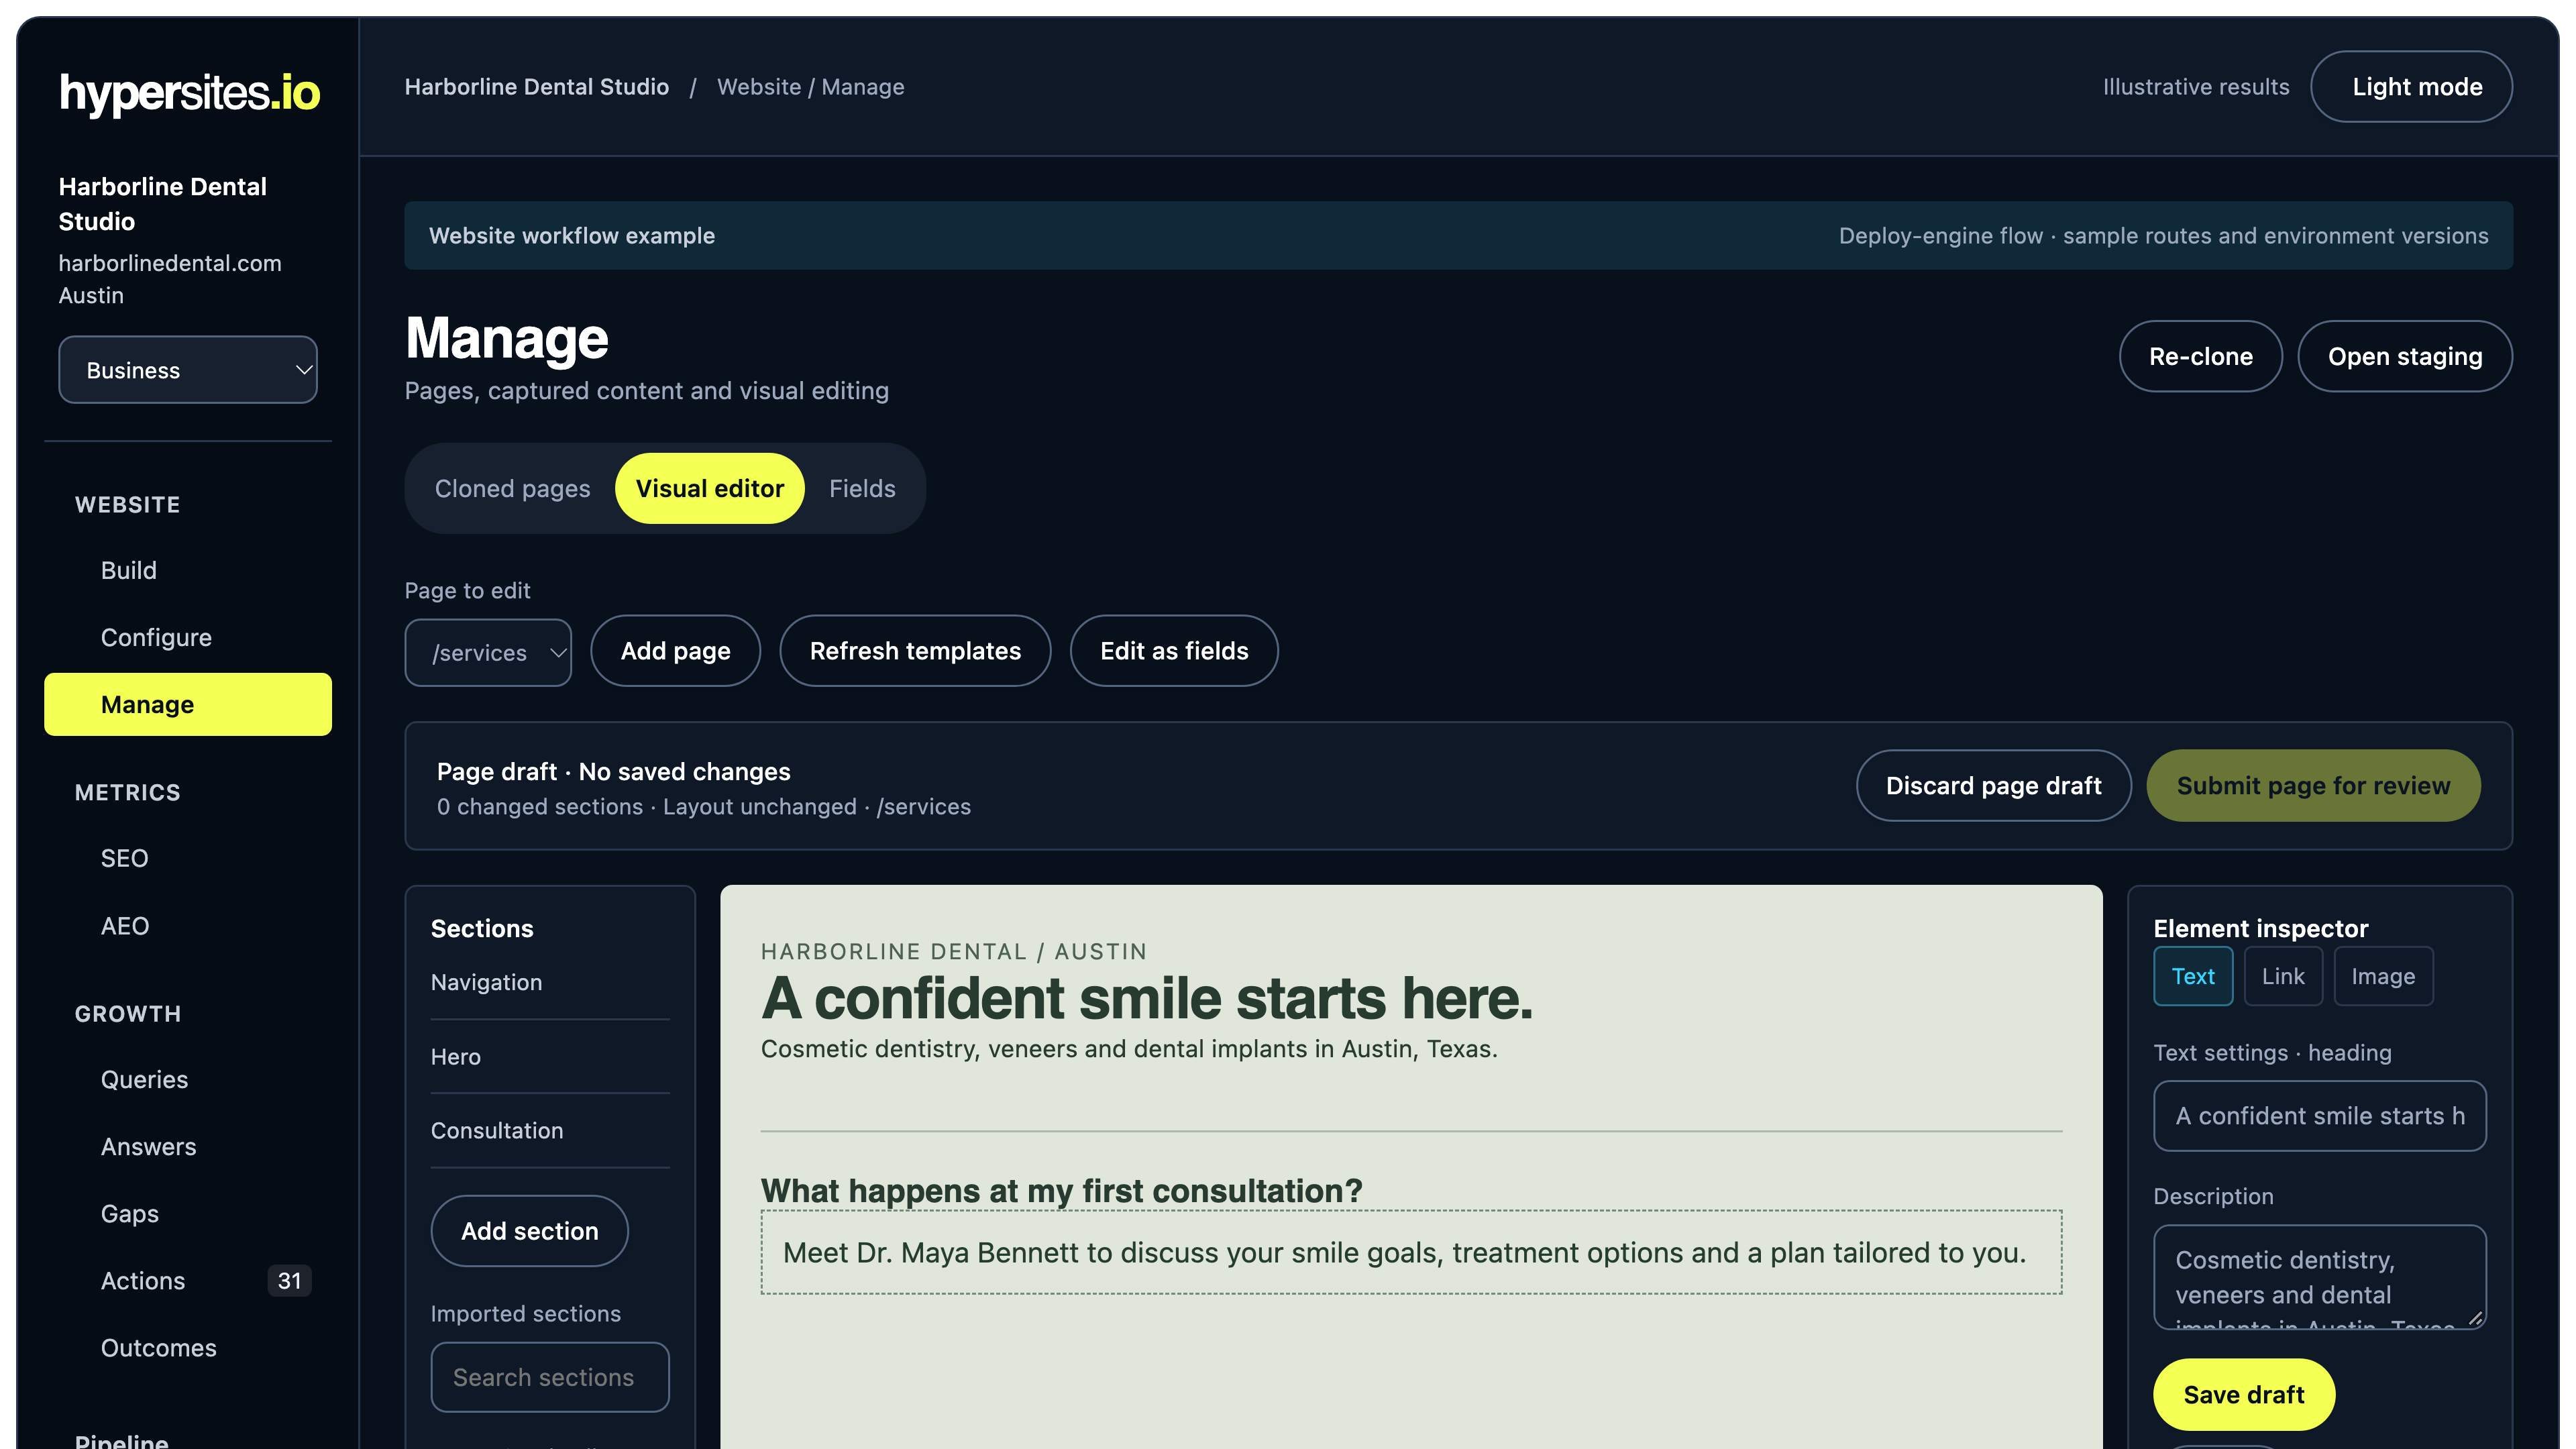Open Queries under Growth
2576x1449 pixels.
(x=188, y=1079)
